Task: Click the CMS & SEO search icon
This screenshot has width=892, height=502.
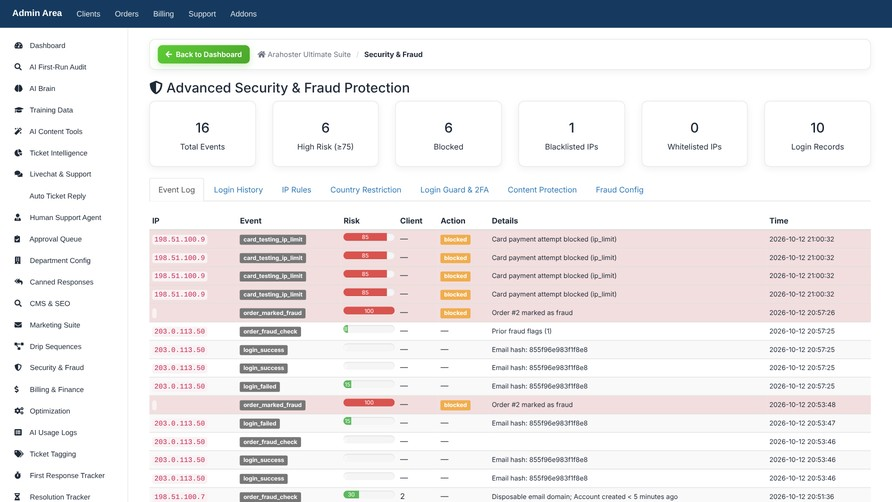Action: [18, 303]
